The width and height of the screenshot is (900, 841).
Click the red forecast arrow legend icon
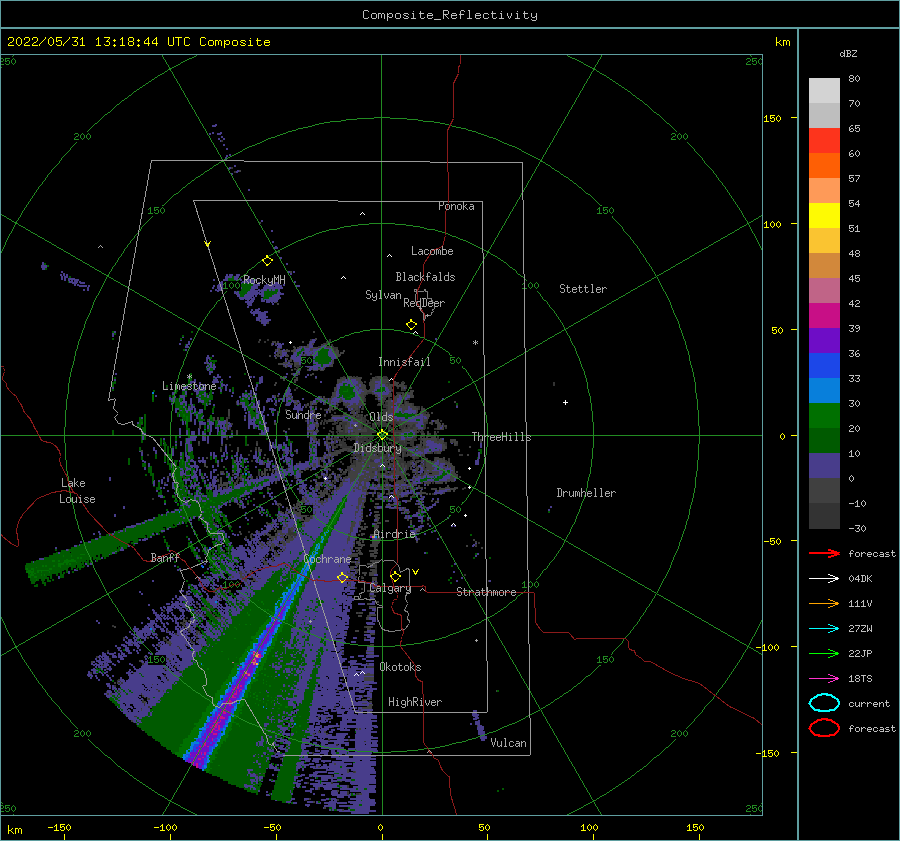(824, 553)
